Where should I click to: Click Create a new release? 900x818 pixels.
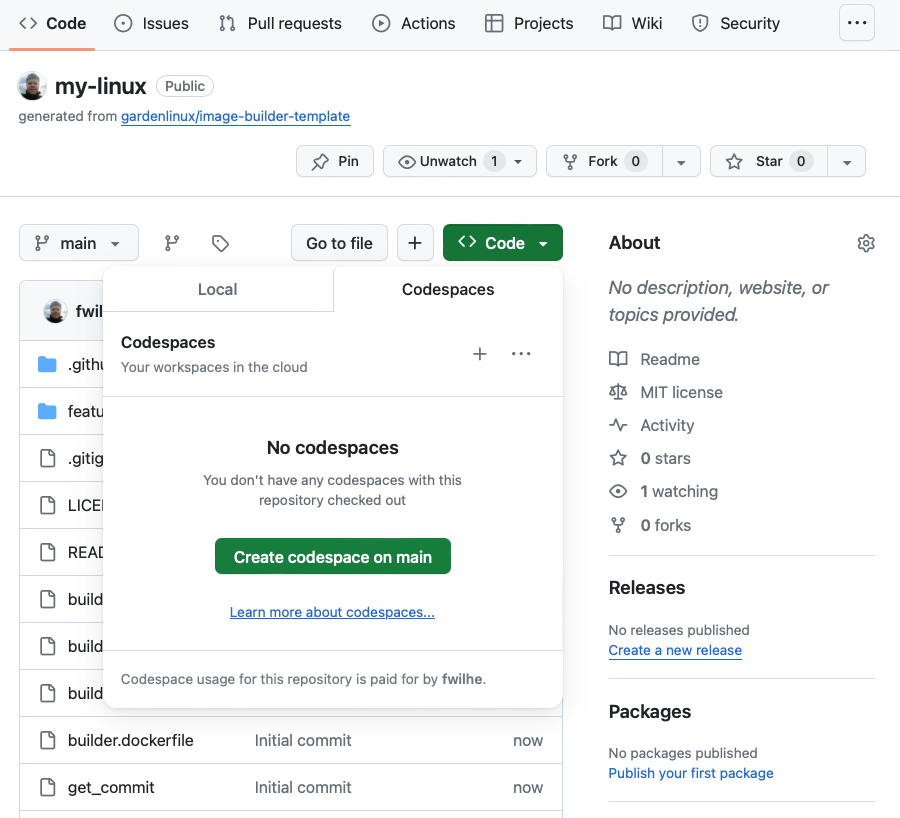pos(675,650)
